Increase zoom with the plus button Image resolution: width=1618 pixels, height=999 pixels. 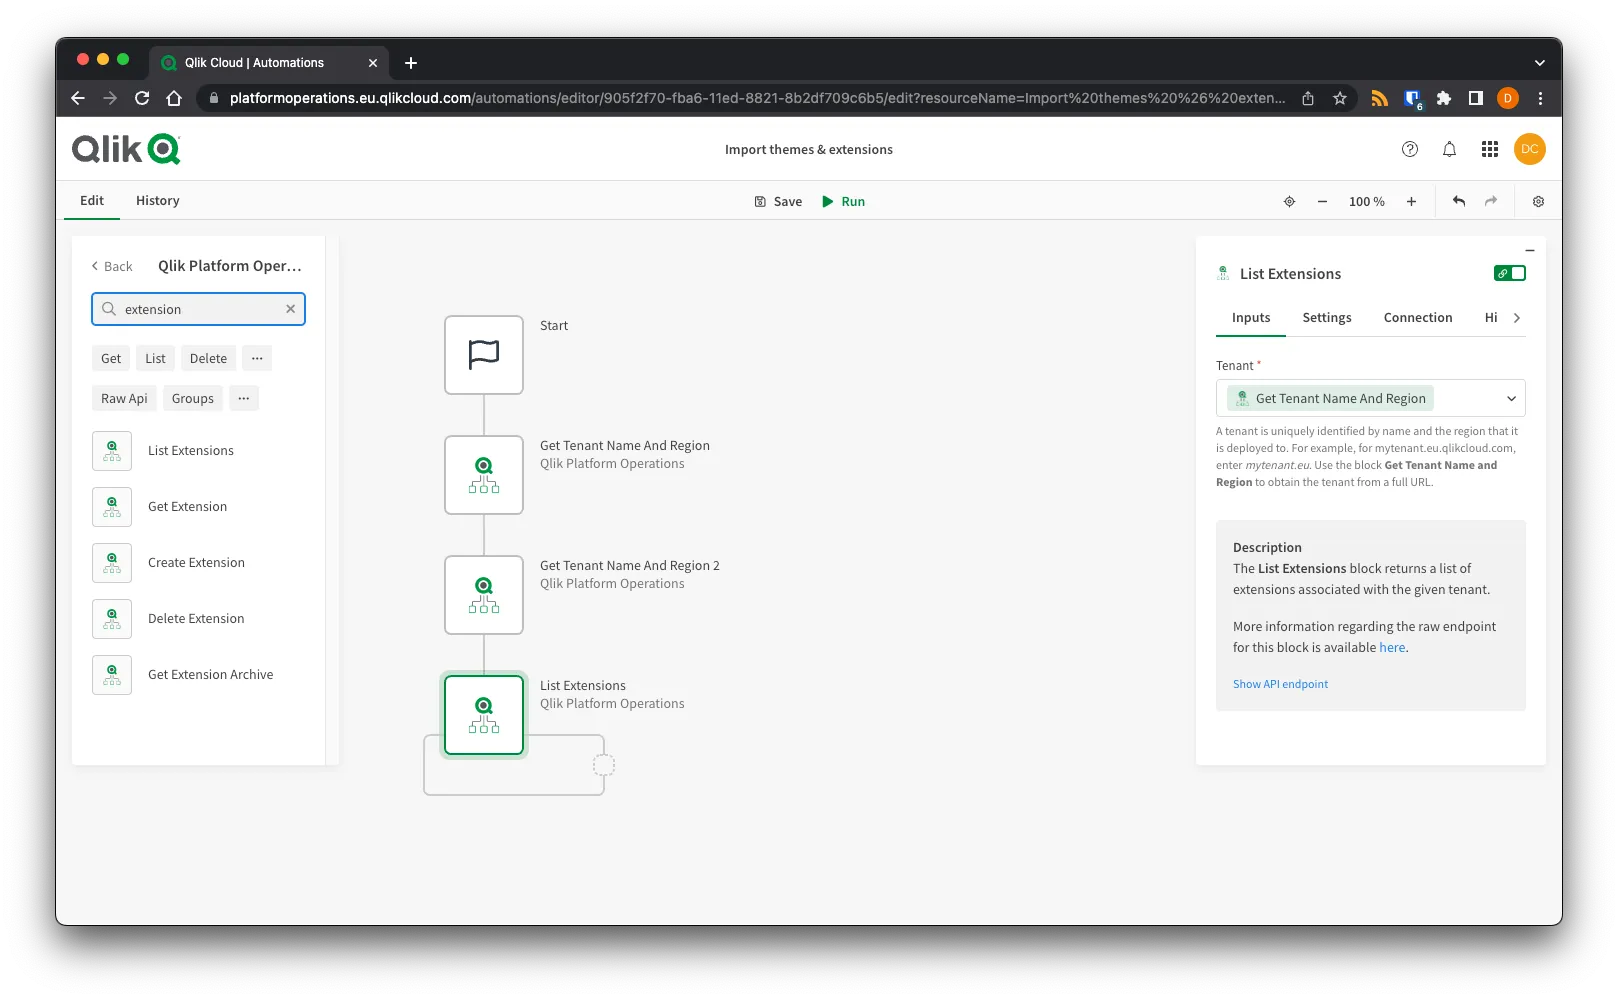(1411, 201)
